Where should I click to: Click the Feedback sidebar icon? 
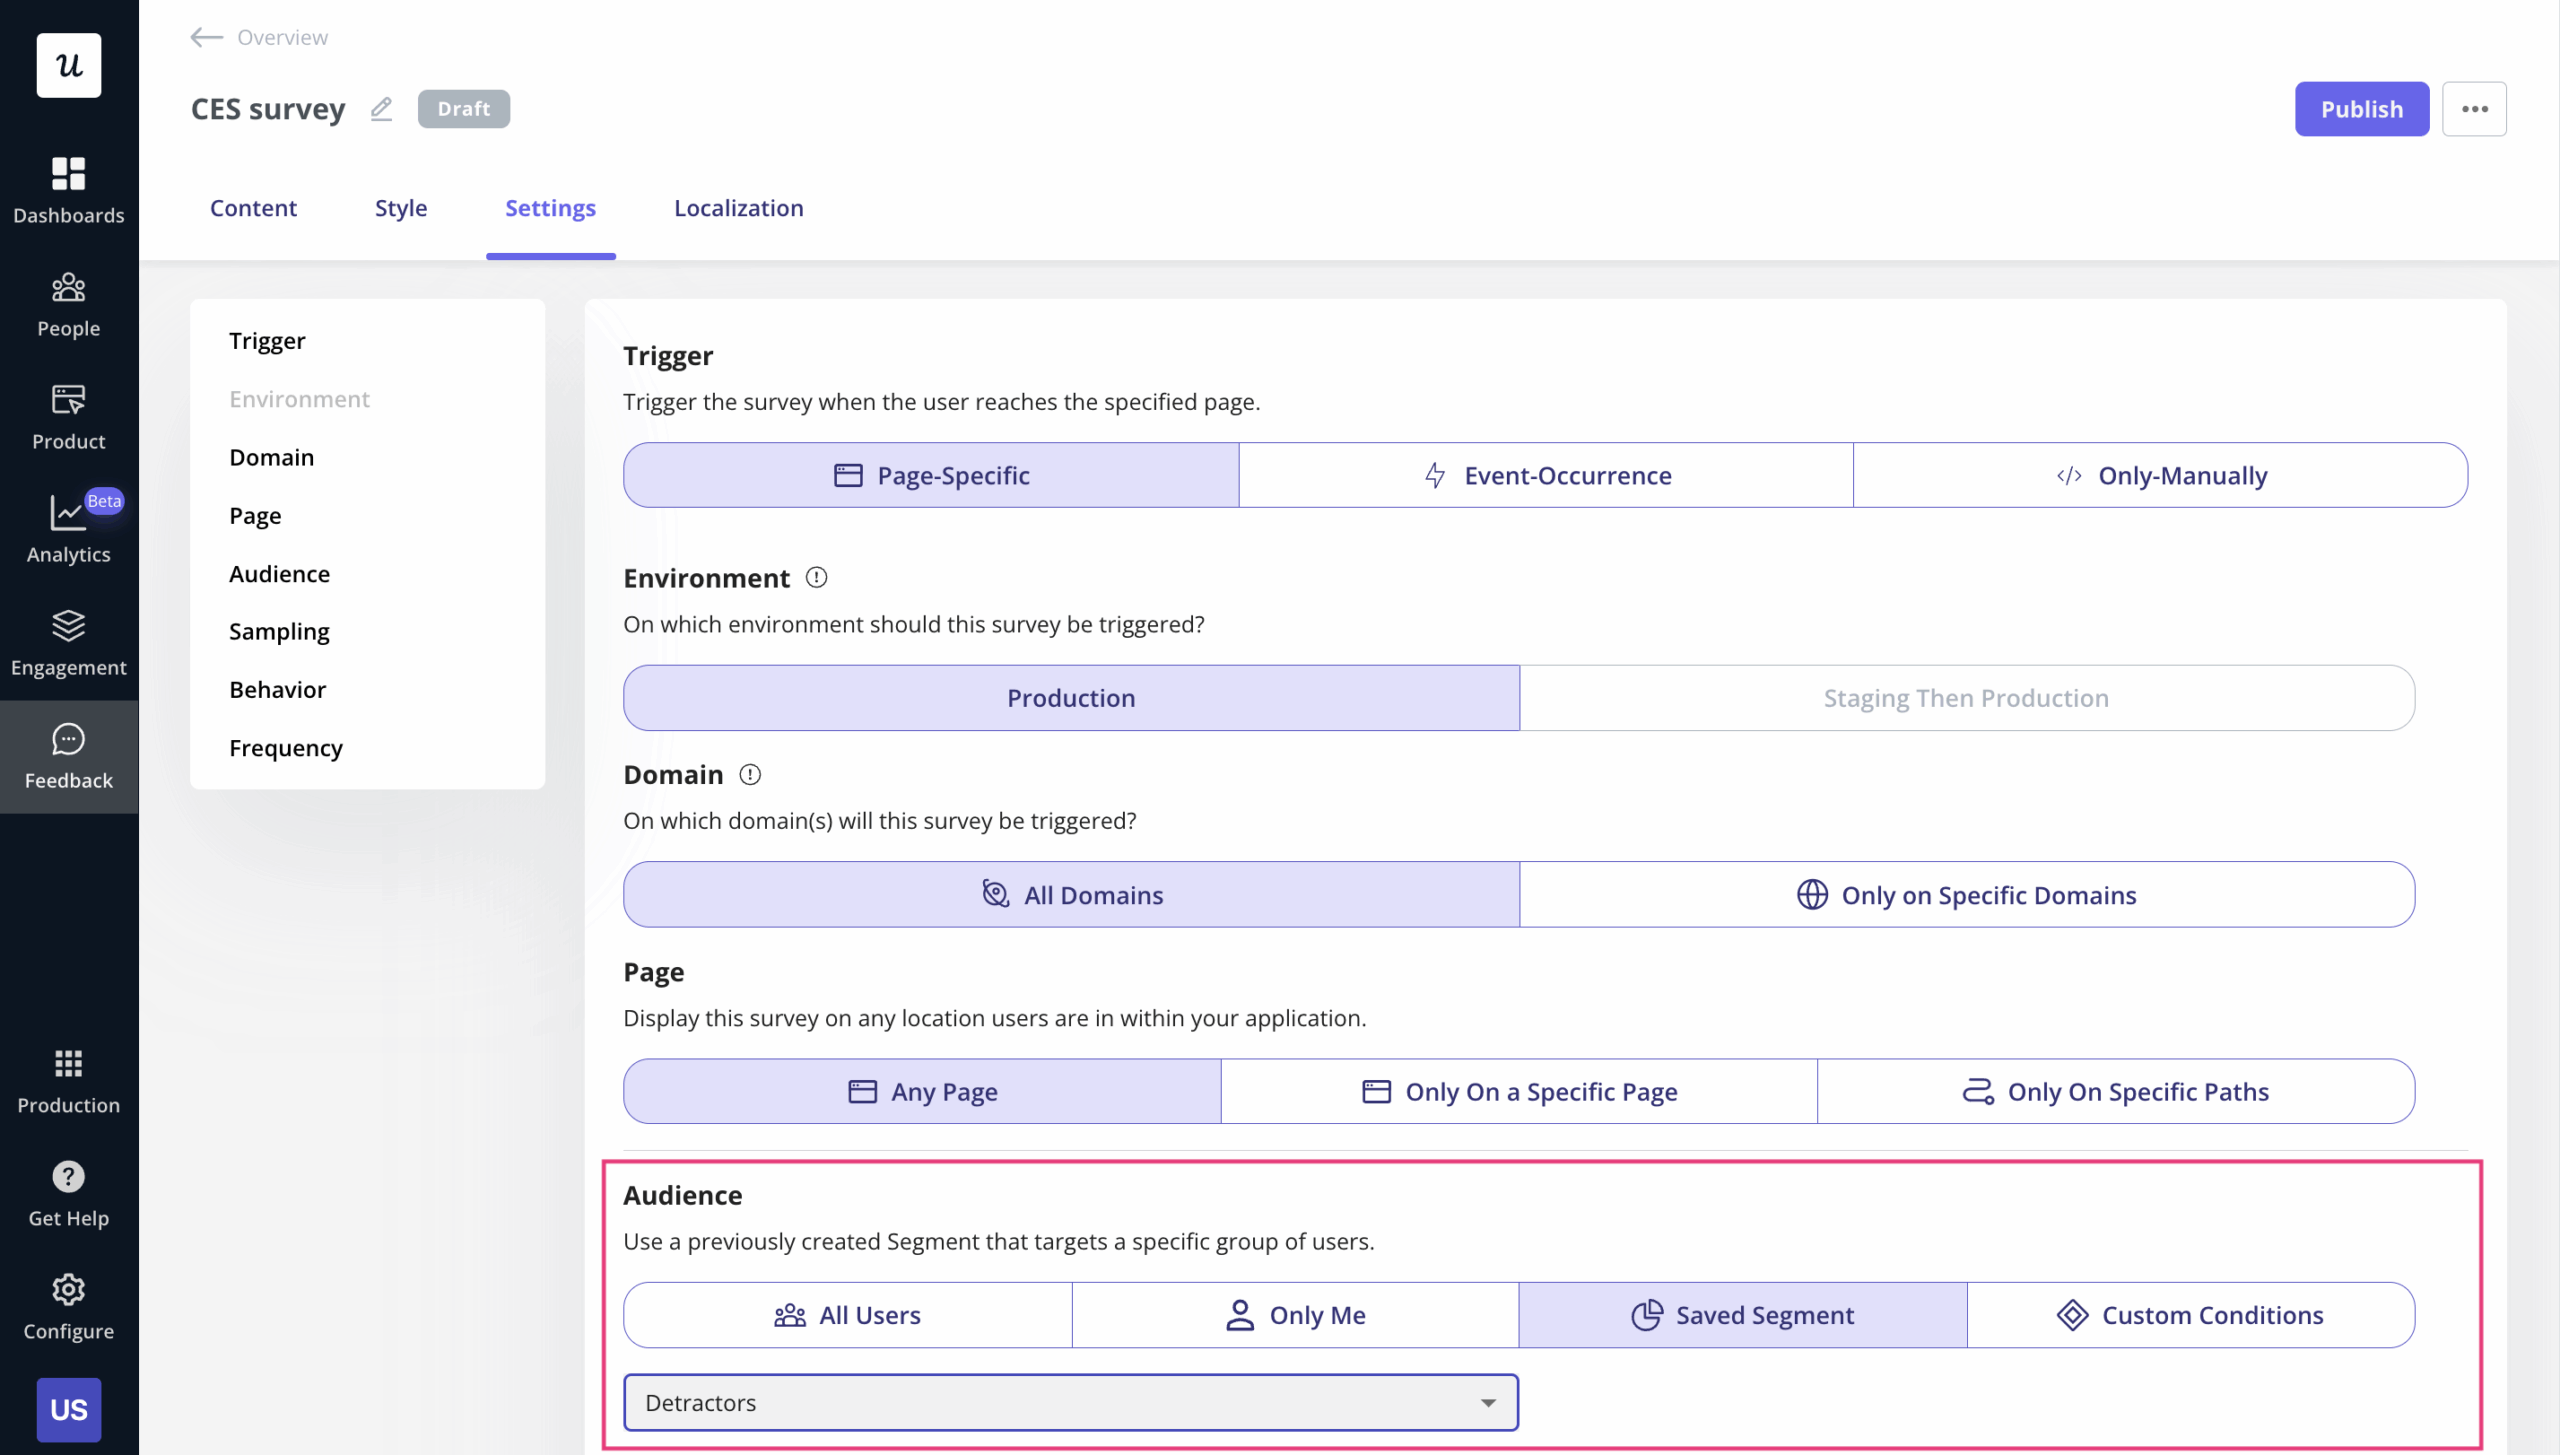click(68, 756)
